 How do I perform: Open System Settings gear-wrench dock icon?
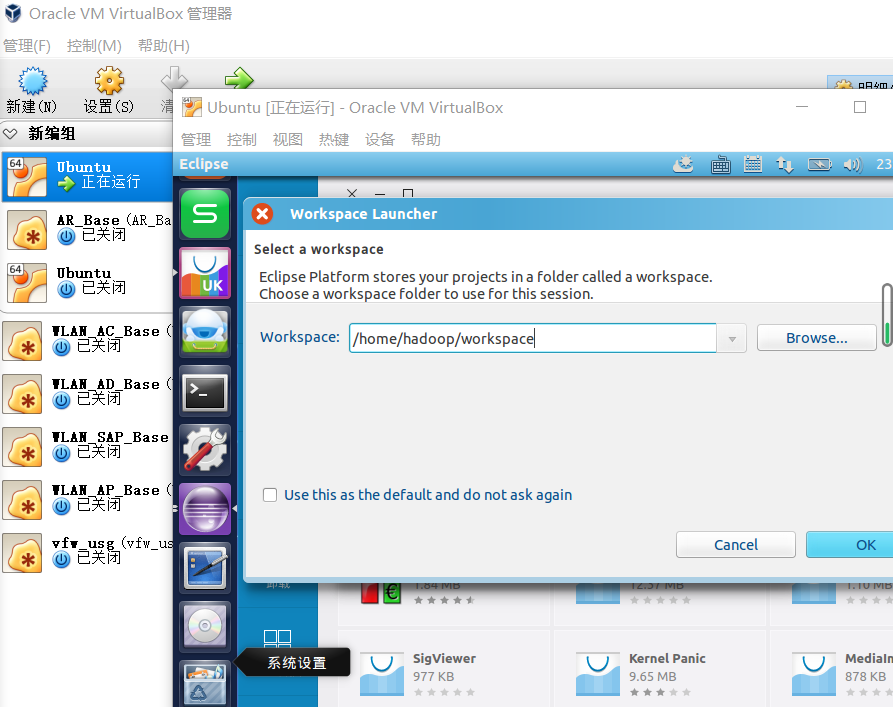click(x=205, y=449)
